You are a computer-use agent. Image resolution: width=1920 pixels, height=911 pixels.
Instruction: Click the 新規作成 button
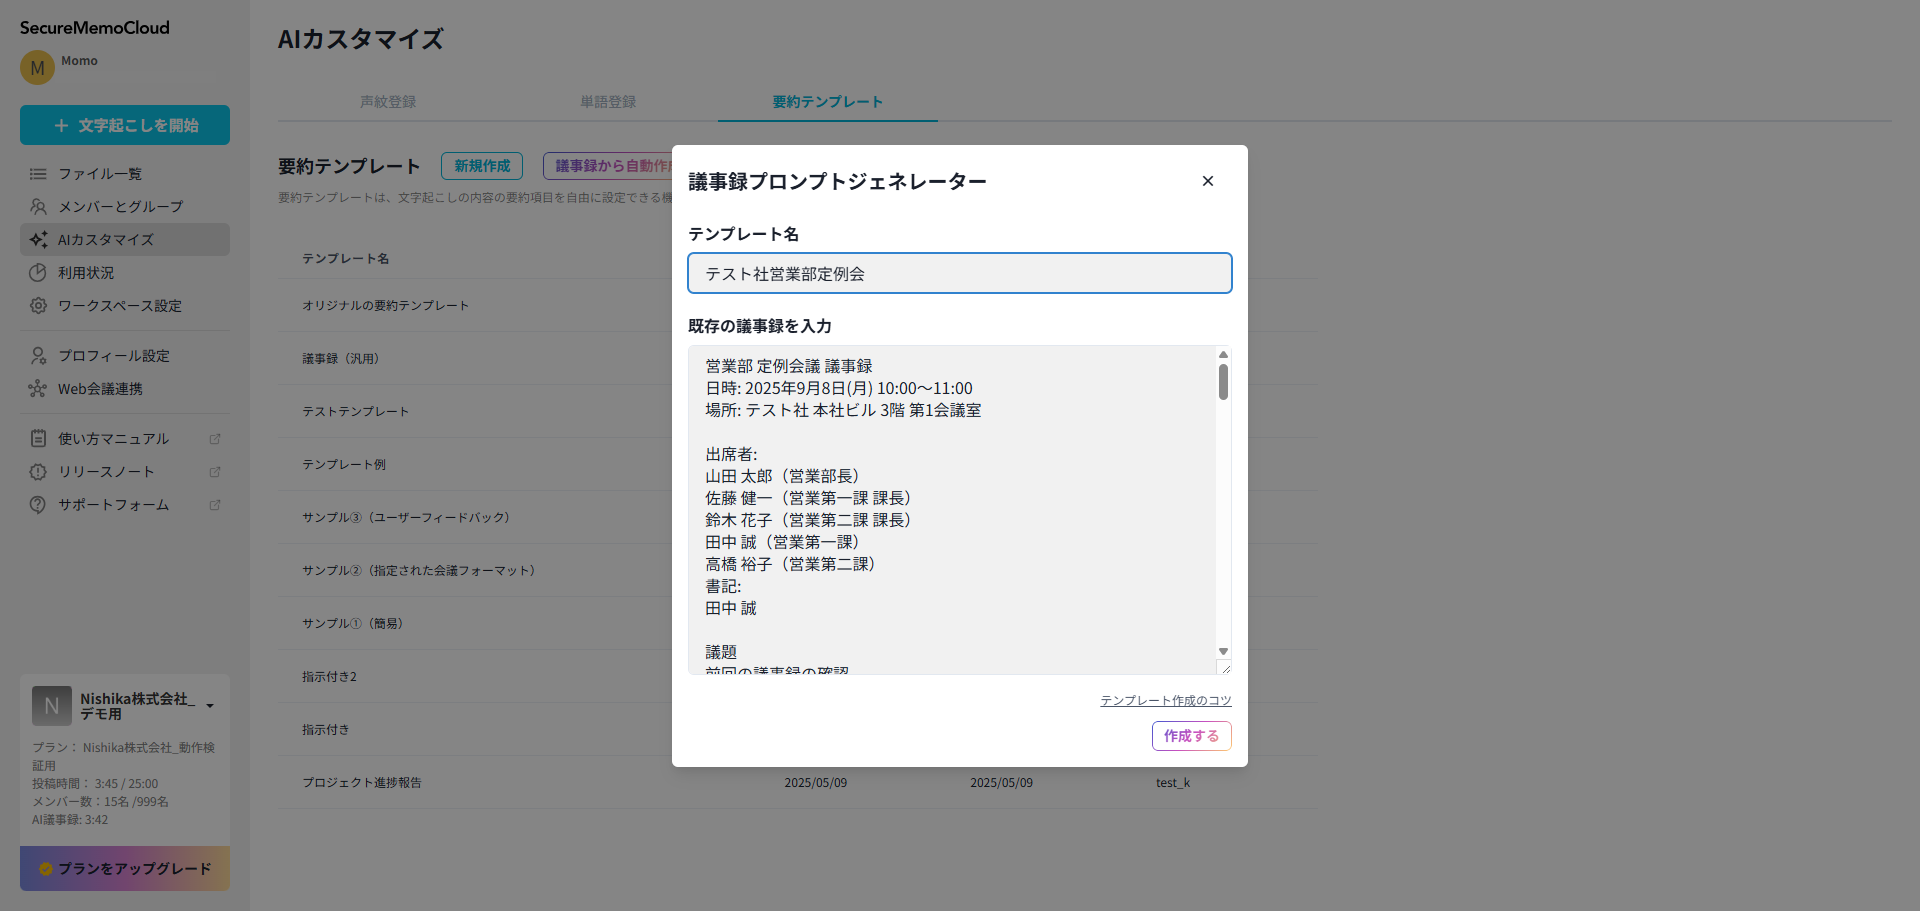pyautogui.click(x=481, y=165)
